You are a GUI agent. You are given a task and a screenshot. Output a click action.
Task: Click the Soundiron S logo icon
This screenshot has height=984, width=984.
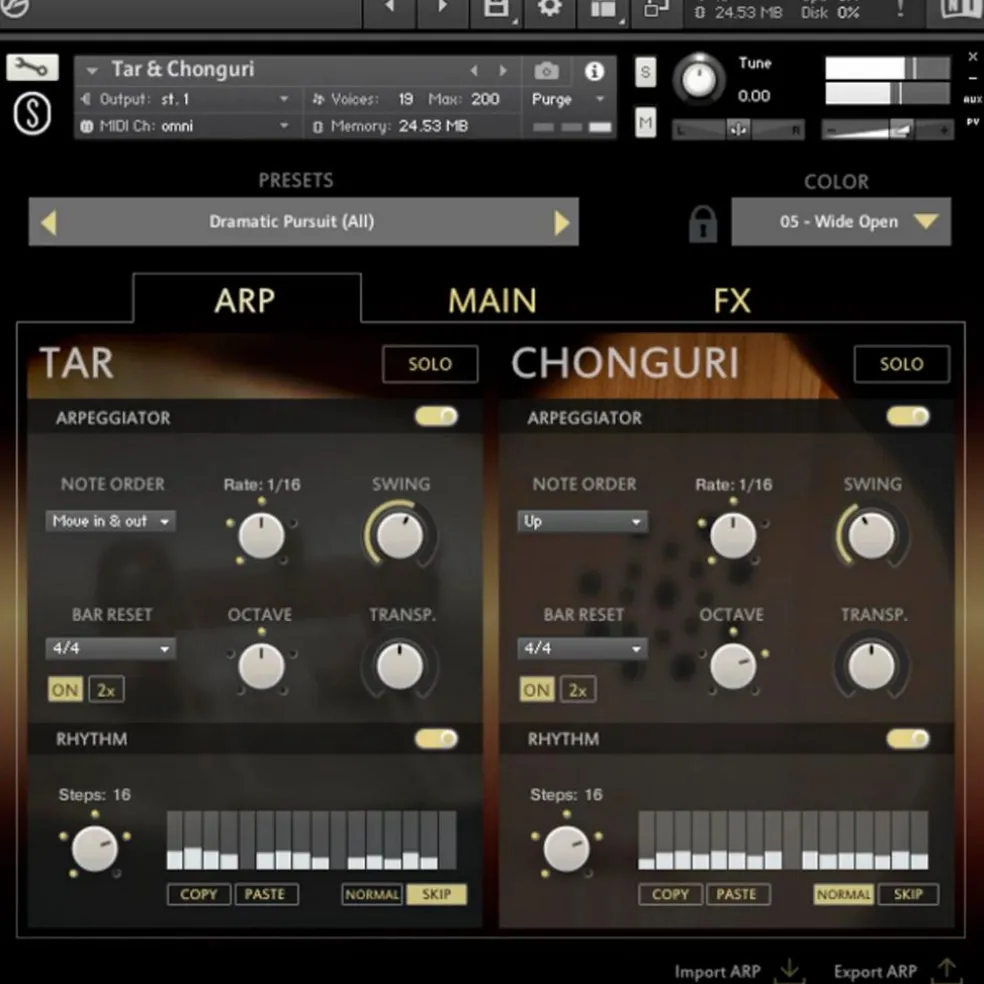(32, 114)
